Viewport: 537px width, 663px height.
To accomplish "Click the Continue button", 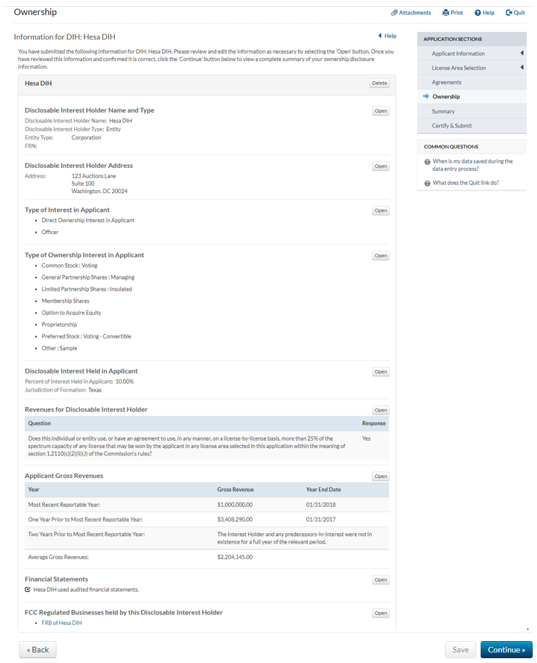I will tap(506, 650).
